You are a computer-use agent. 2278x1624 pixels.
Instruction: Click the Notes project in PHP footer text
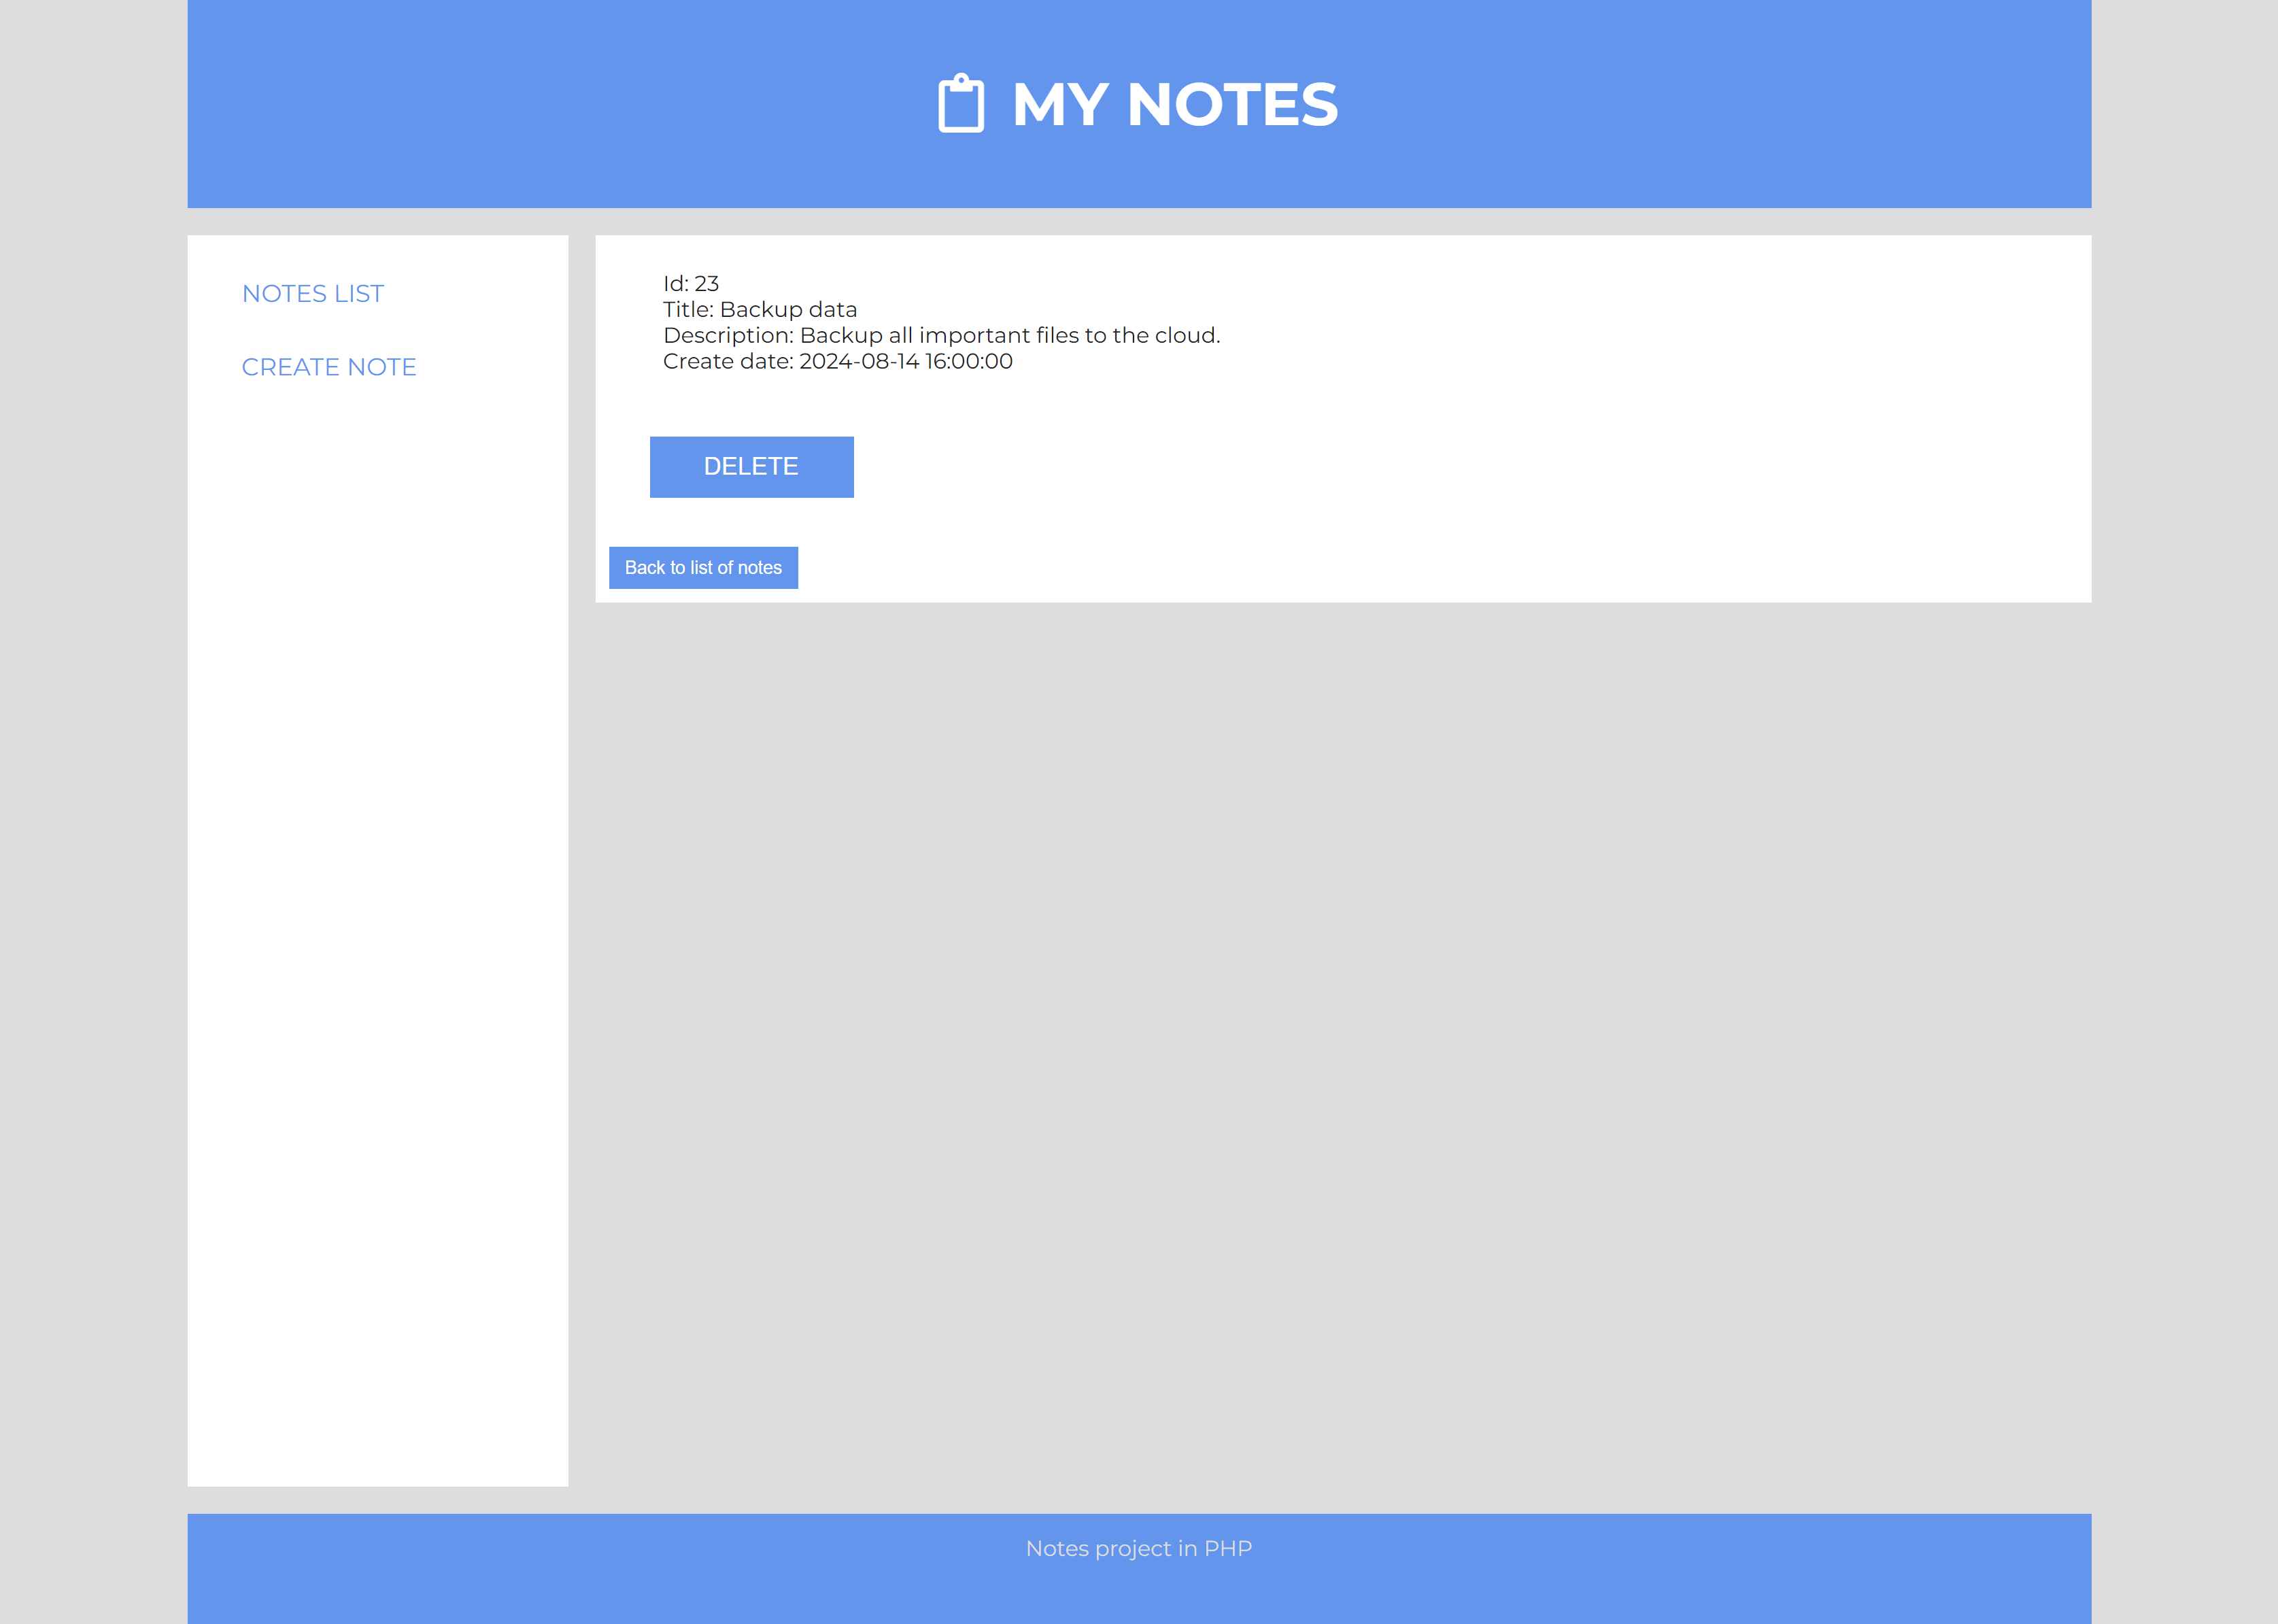1138,1548
